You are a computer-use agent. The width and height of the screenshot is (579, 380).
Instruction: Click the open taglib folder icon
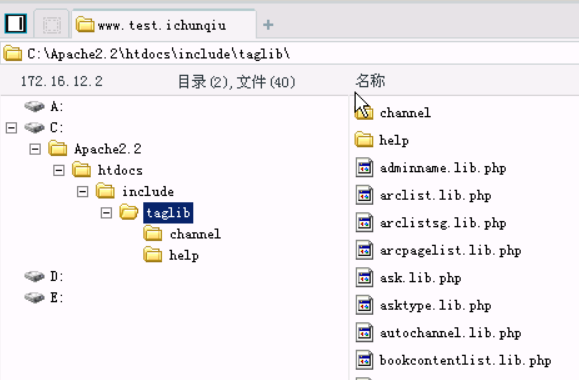[129, 212]
